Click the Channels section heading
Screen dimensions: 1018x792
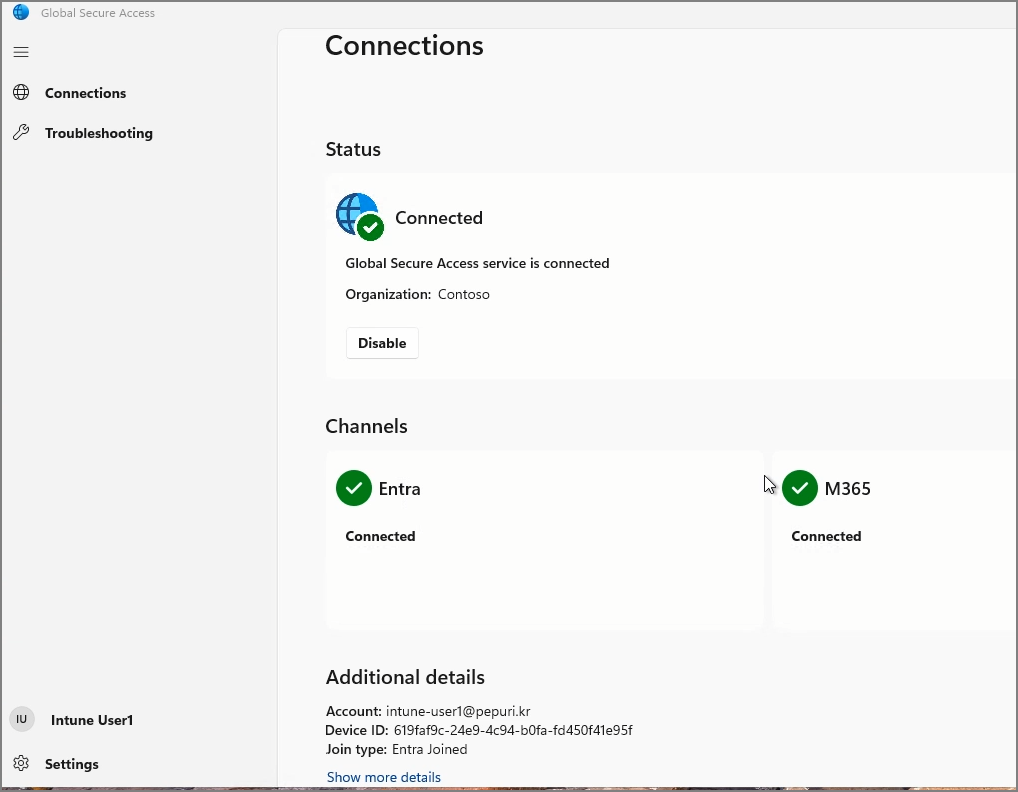(366, 426)
